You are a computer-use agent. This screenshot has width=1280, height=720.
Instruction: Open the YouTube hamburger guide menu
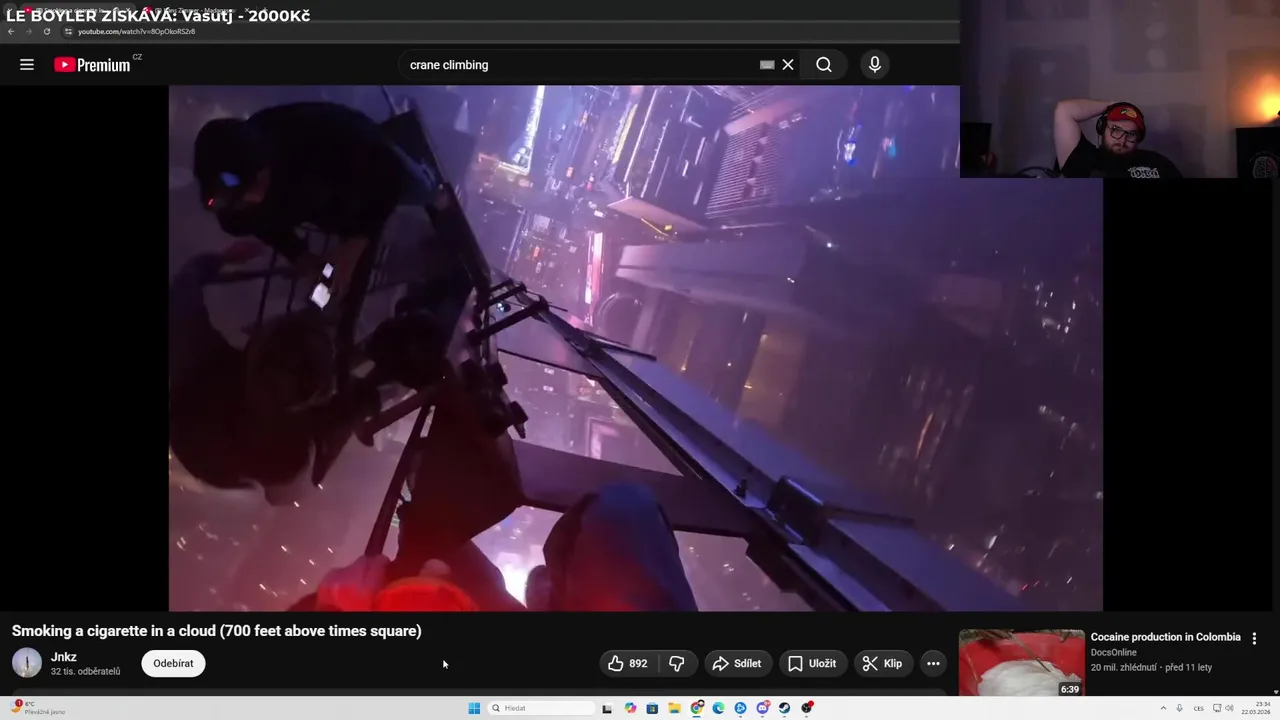[x=27, y=65]
